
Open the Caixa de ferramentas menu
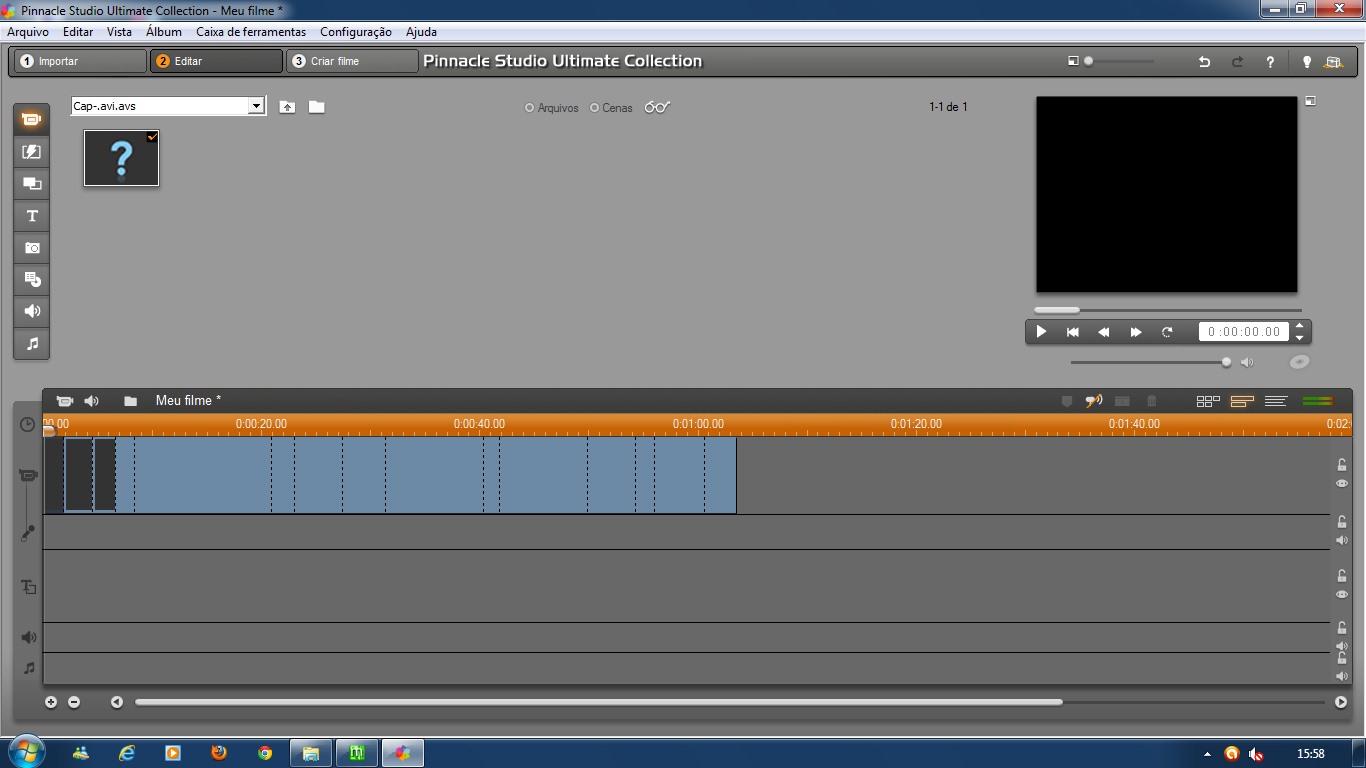[x=251, y=32]
